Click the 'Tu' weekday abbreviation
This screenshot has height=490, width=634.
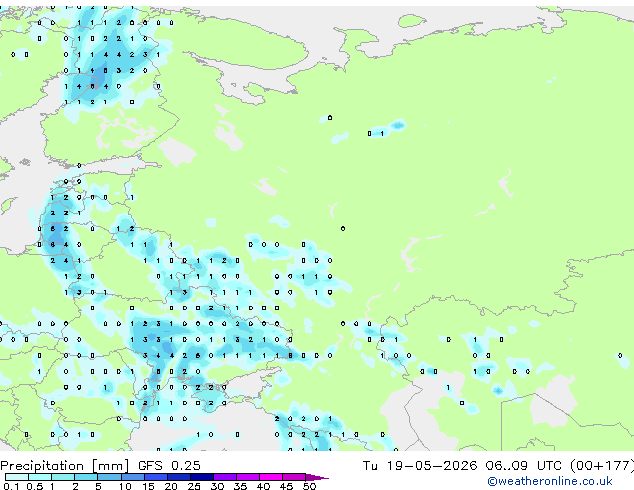tap(370, 466)
